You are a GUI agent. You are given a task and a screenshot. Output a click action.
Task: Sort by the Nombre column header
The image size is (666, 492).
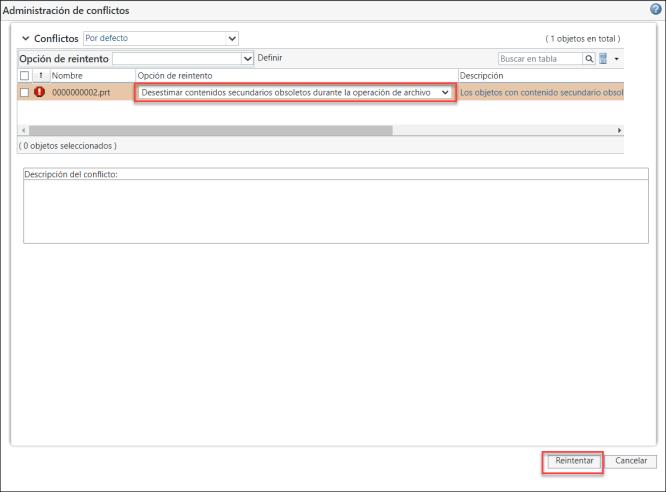point(67,76)
